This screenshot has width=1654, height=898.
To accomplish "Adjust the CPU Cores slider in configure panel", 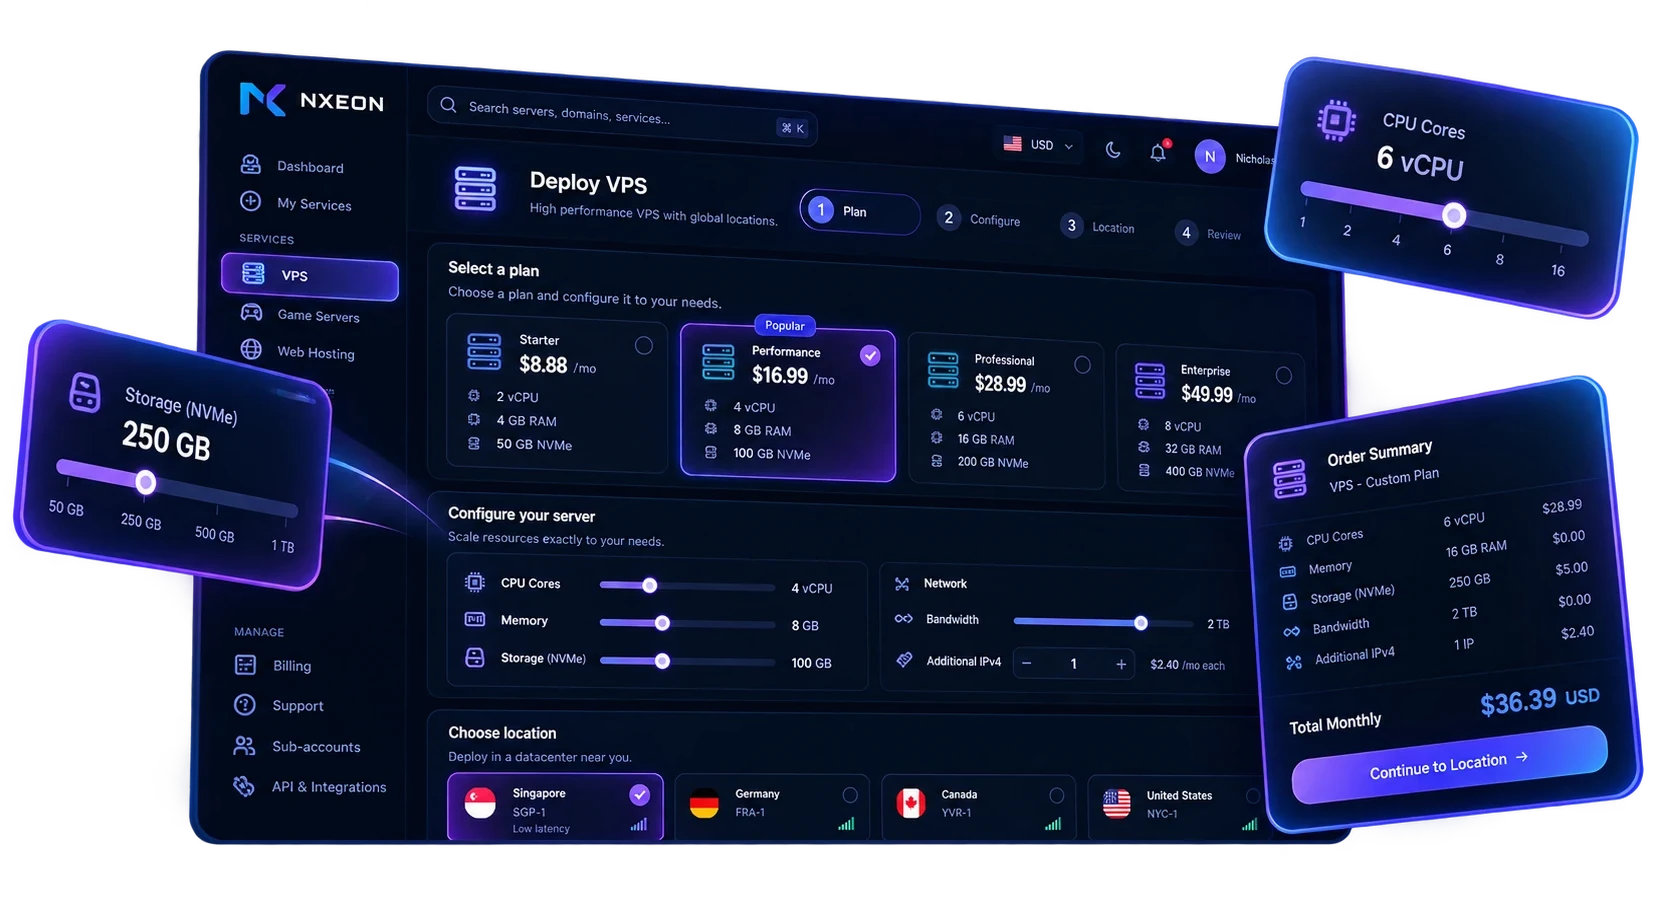I will (650, 585).
